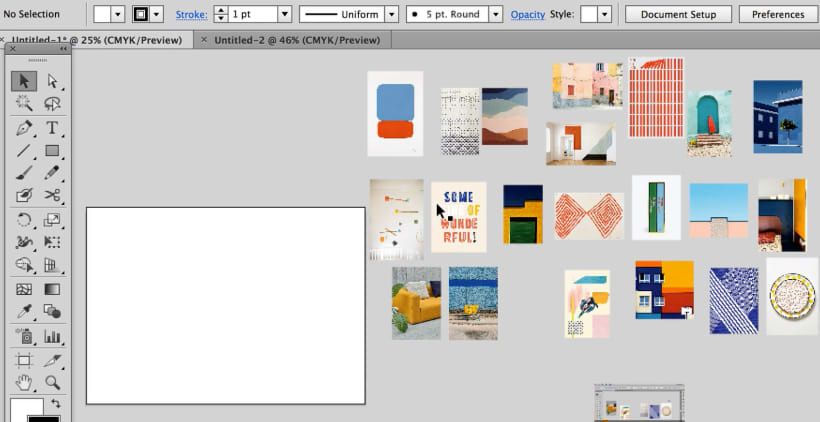Select the Free Transform tool
The image size is (820, 422).
coord(52,242)
